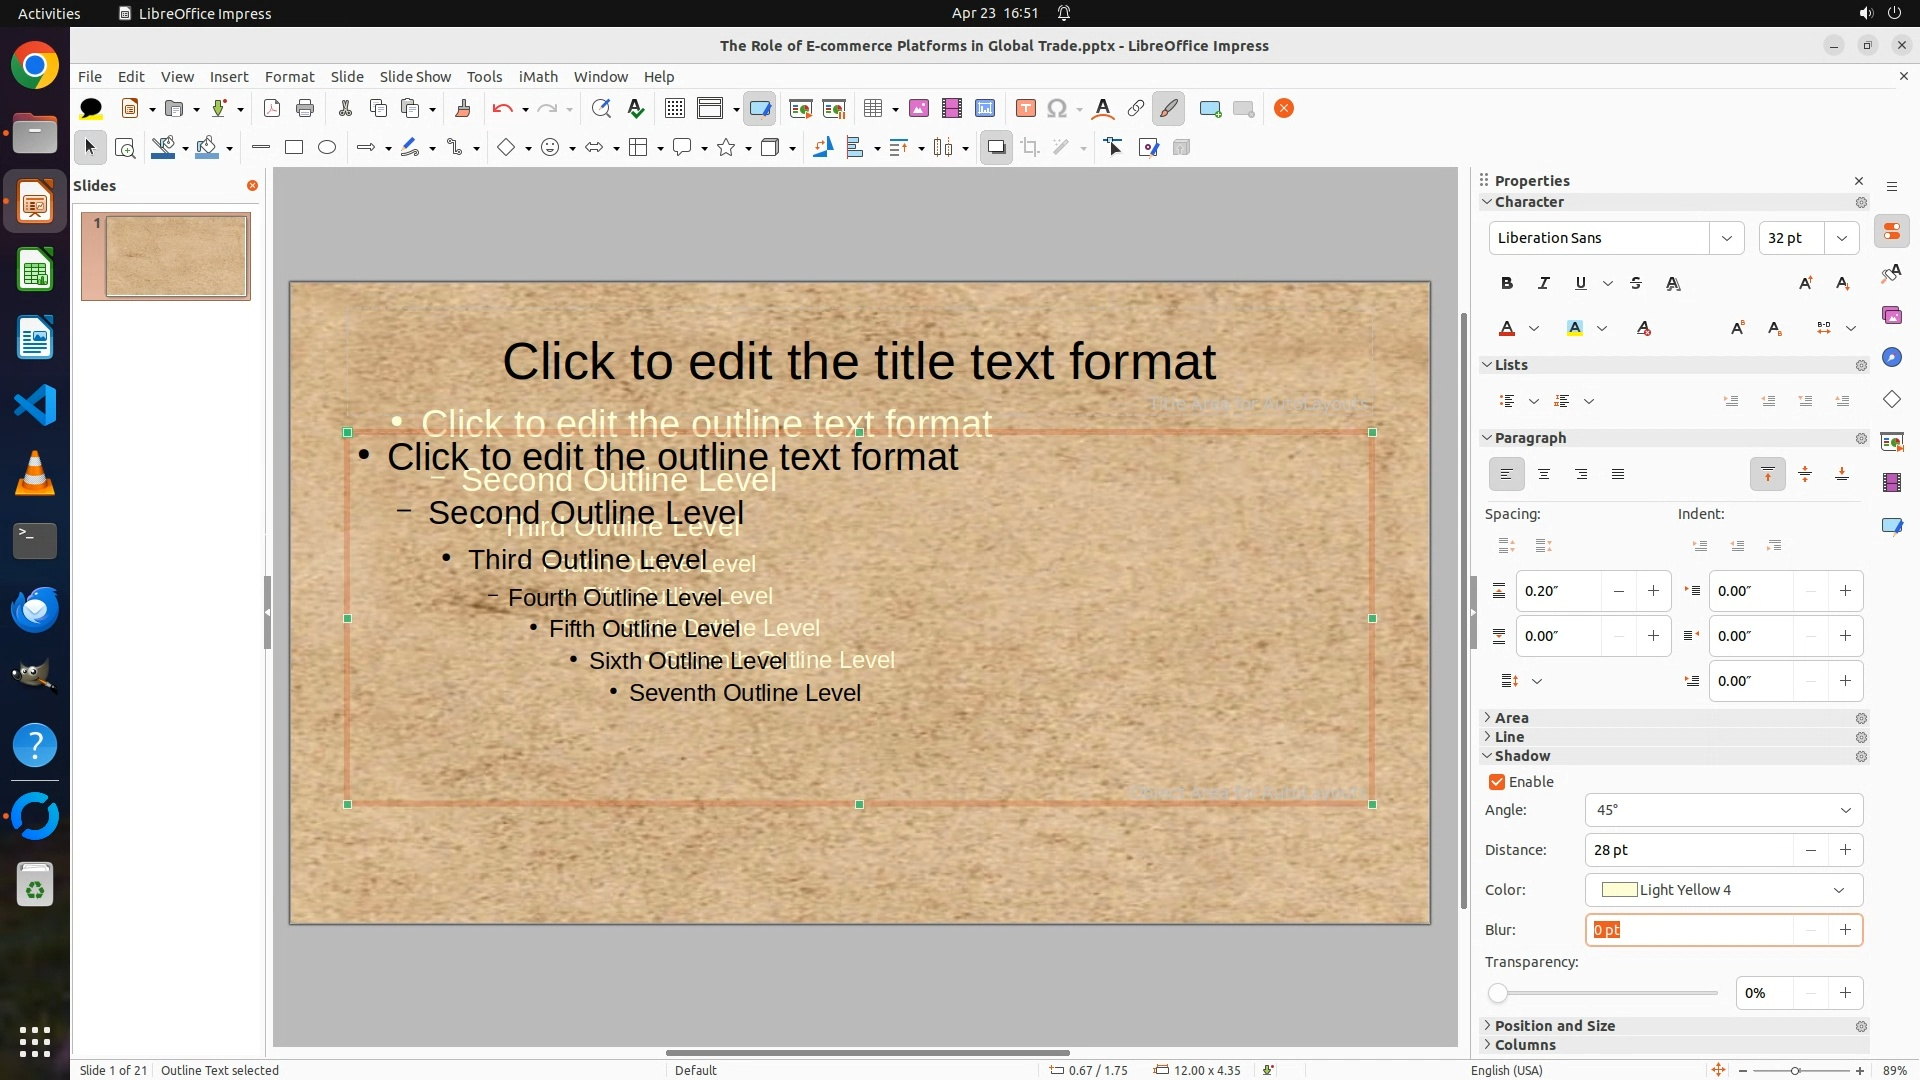Uncheck the shadow Enable checkbox
The width and height of the screenshot is (1920, 1080).
(1497, 782)
